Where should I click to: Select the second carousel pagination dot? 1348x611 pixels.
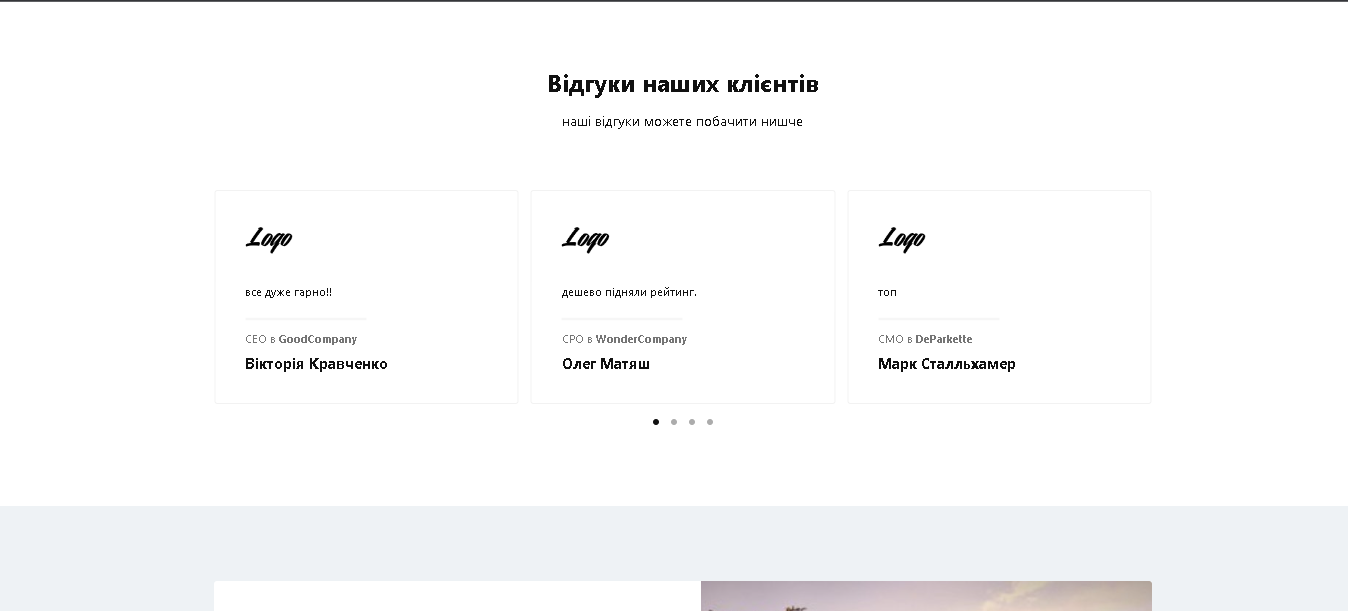[x=674, y=422]
